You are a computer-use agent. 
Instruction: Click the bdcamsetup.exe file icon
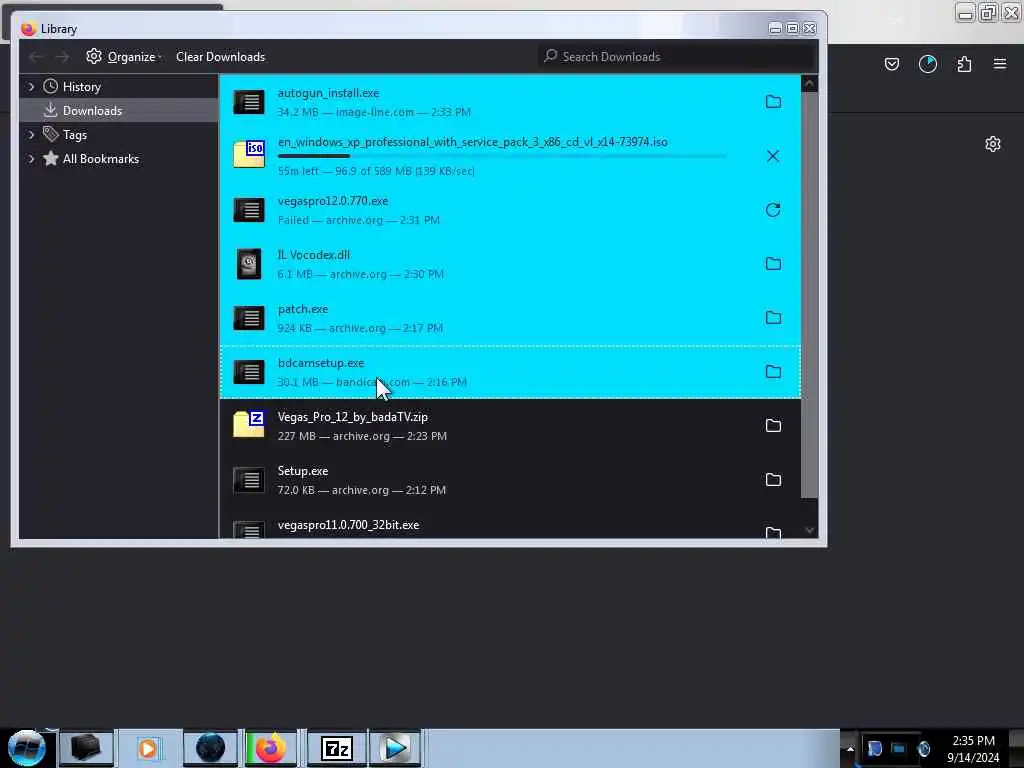[x=249, y=372]
